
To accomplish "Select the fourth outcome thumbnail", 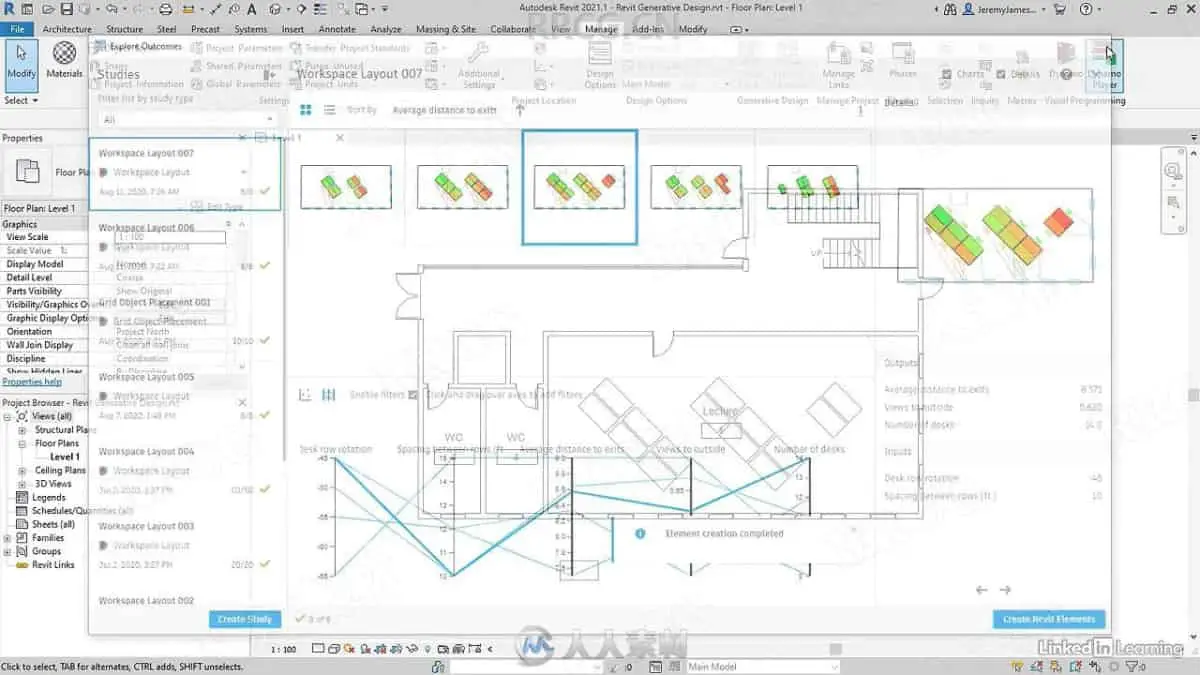I will click(x=696, y=187).
